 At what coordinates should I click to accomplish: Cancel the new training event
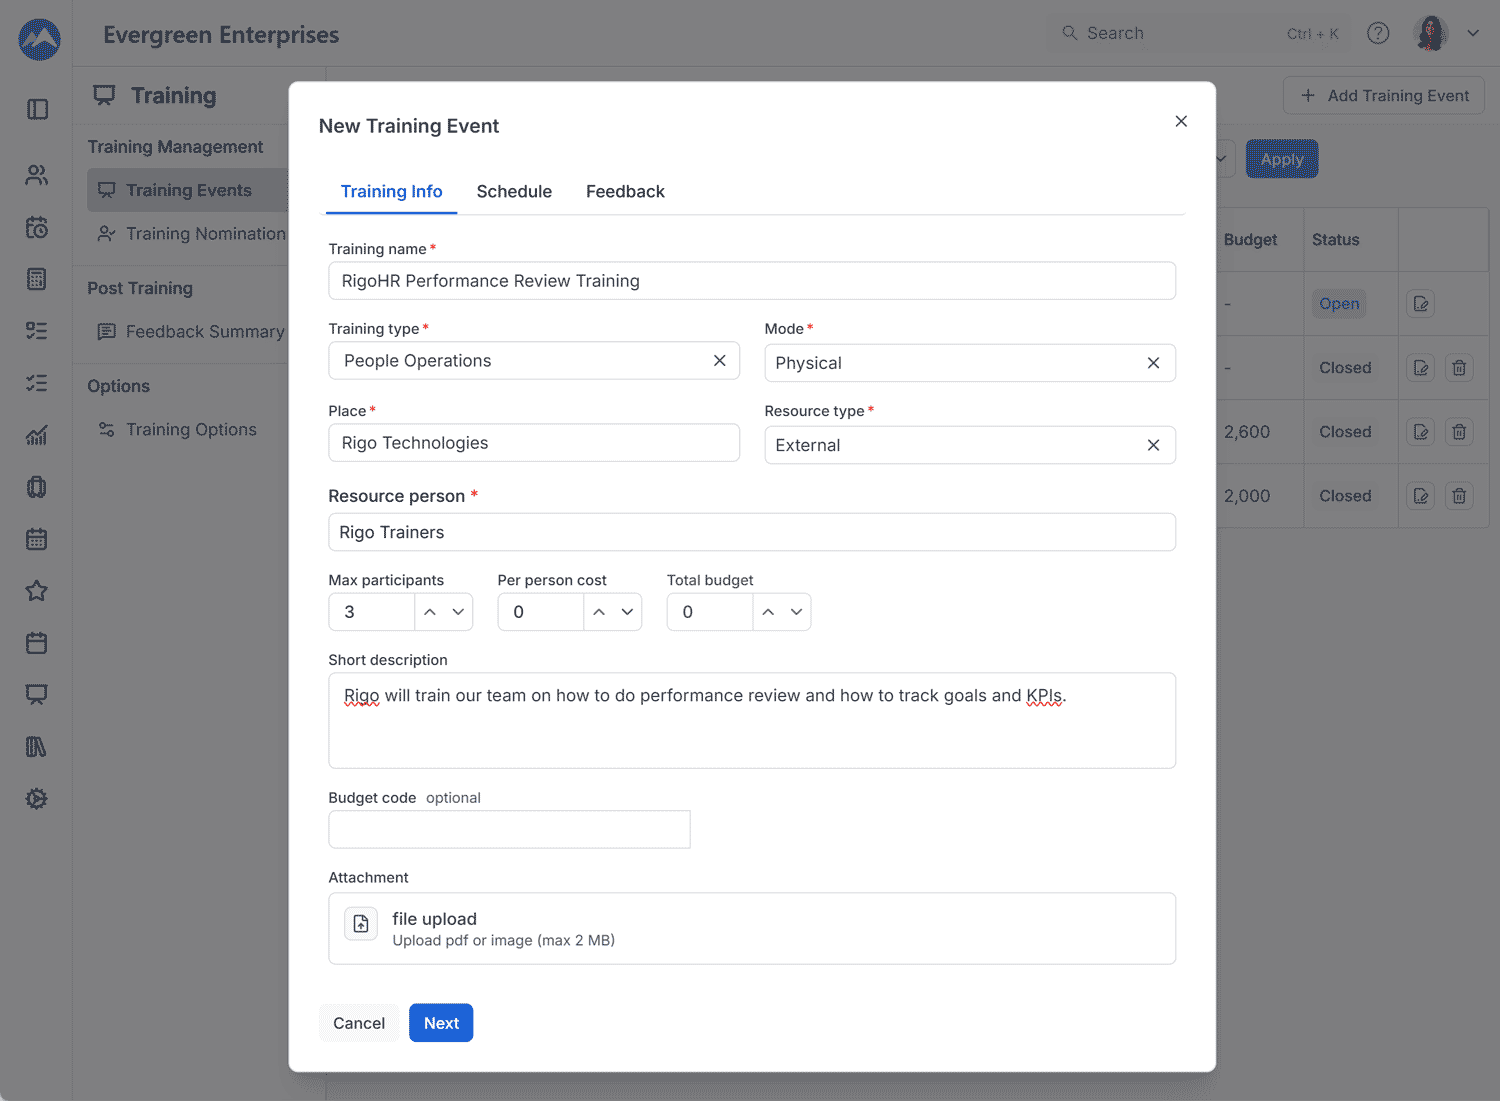coord(359,1023)
